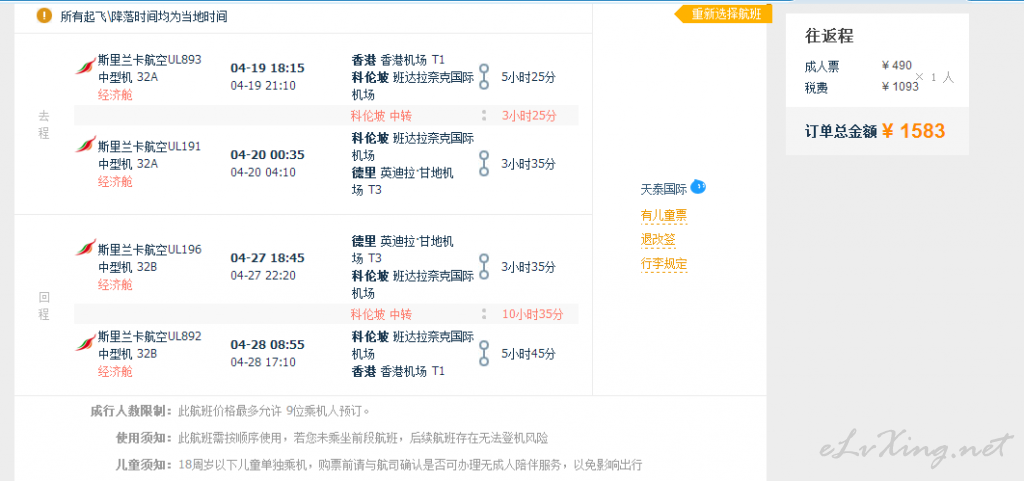Image resolution: width=1024 pixels, height=481 pixels.
Task: Click 香港机场 T1 on the UL893 row
Action: tap(413, 59)
